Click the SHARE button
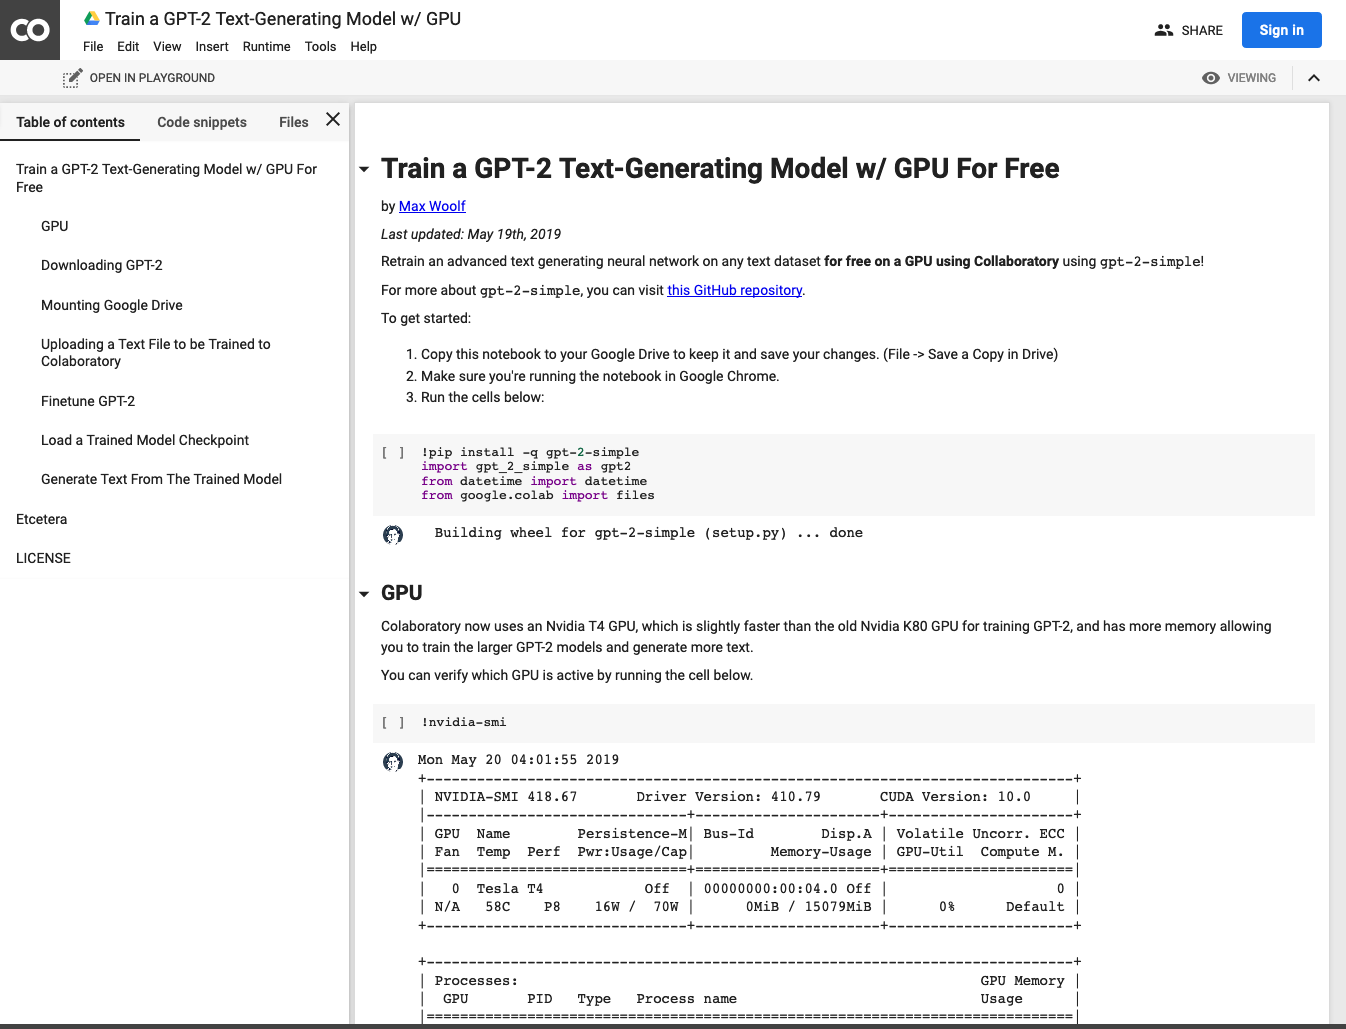Image resolution: width=1346 pixels, height=1029 pixels. tap(1188, 30)
